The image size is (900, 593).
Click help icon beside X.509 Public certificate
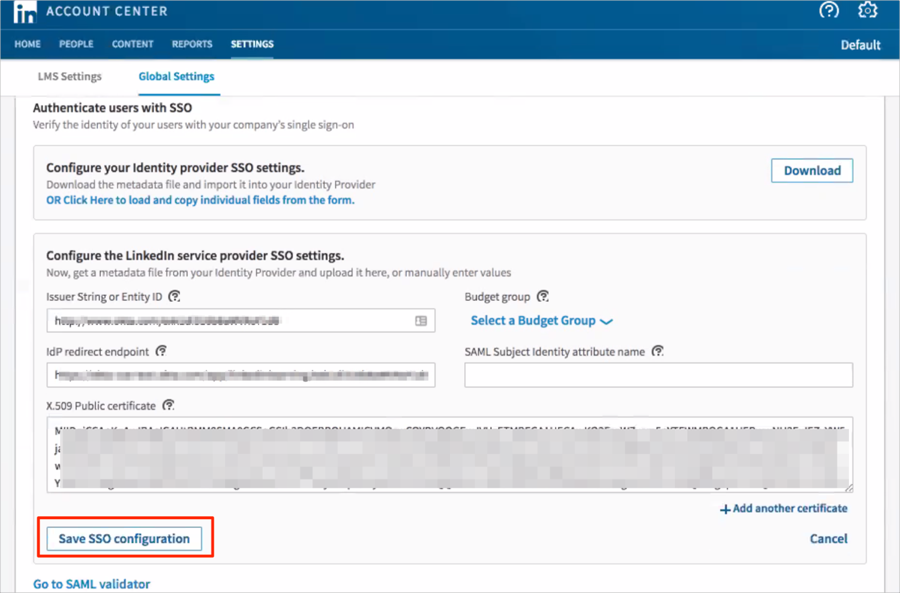click(x=169, y=405)
